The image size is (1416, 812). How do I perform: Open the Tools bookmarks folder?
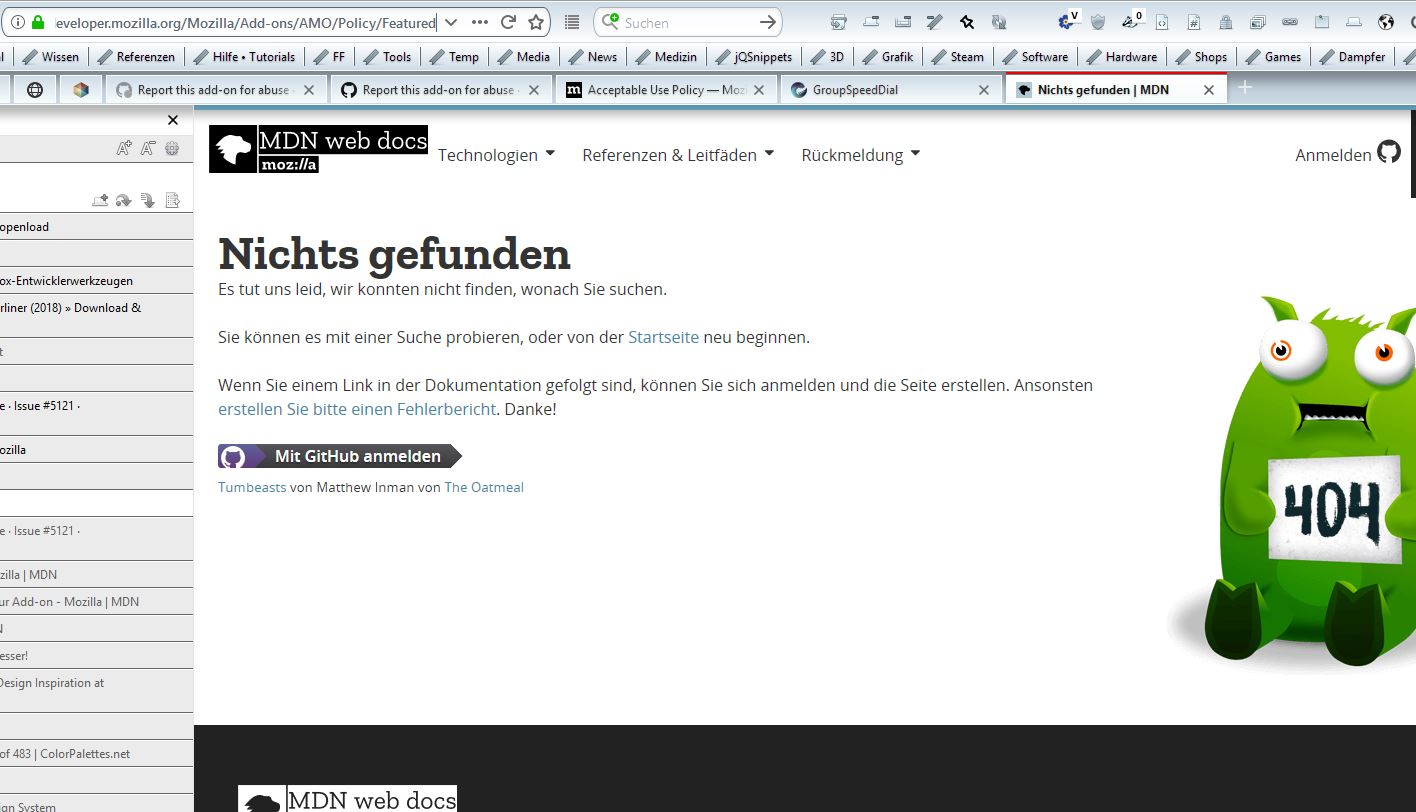(x=387, y=57)
